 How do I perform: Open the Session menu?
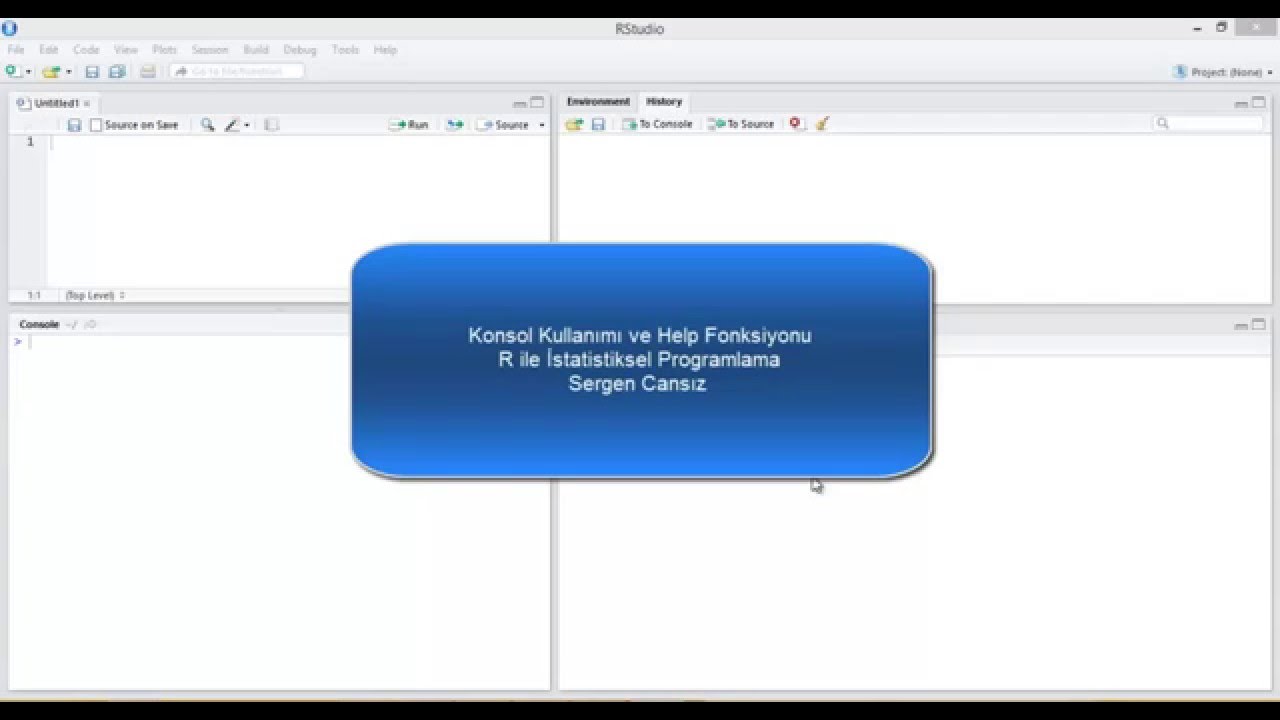(210, 49)
